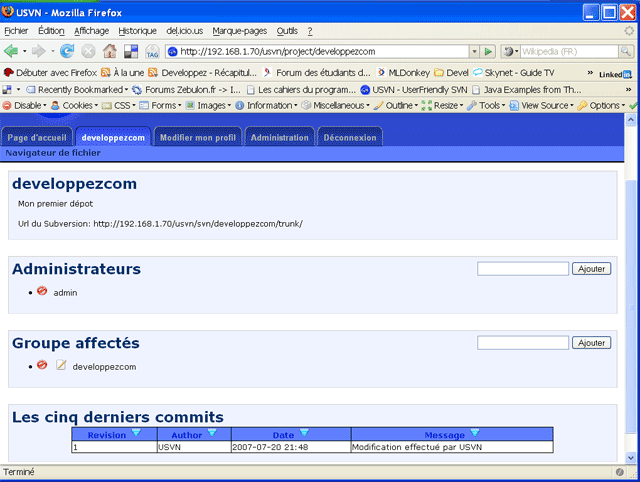This screenshot has width=640, height=482.
Task: Click the Home icon in navigation toolbar
Action: tap(110, 51)
